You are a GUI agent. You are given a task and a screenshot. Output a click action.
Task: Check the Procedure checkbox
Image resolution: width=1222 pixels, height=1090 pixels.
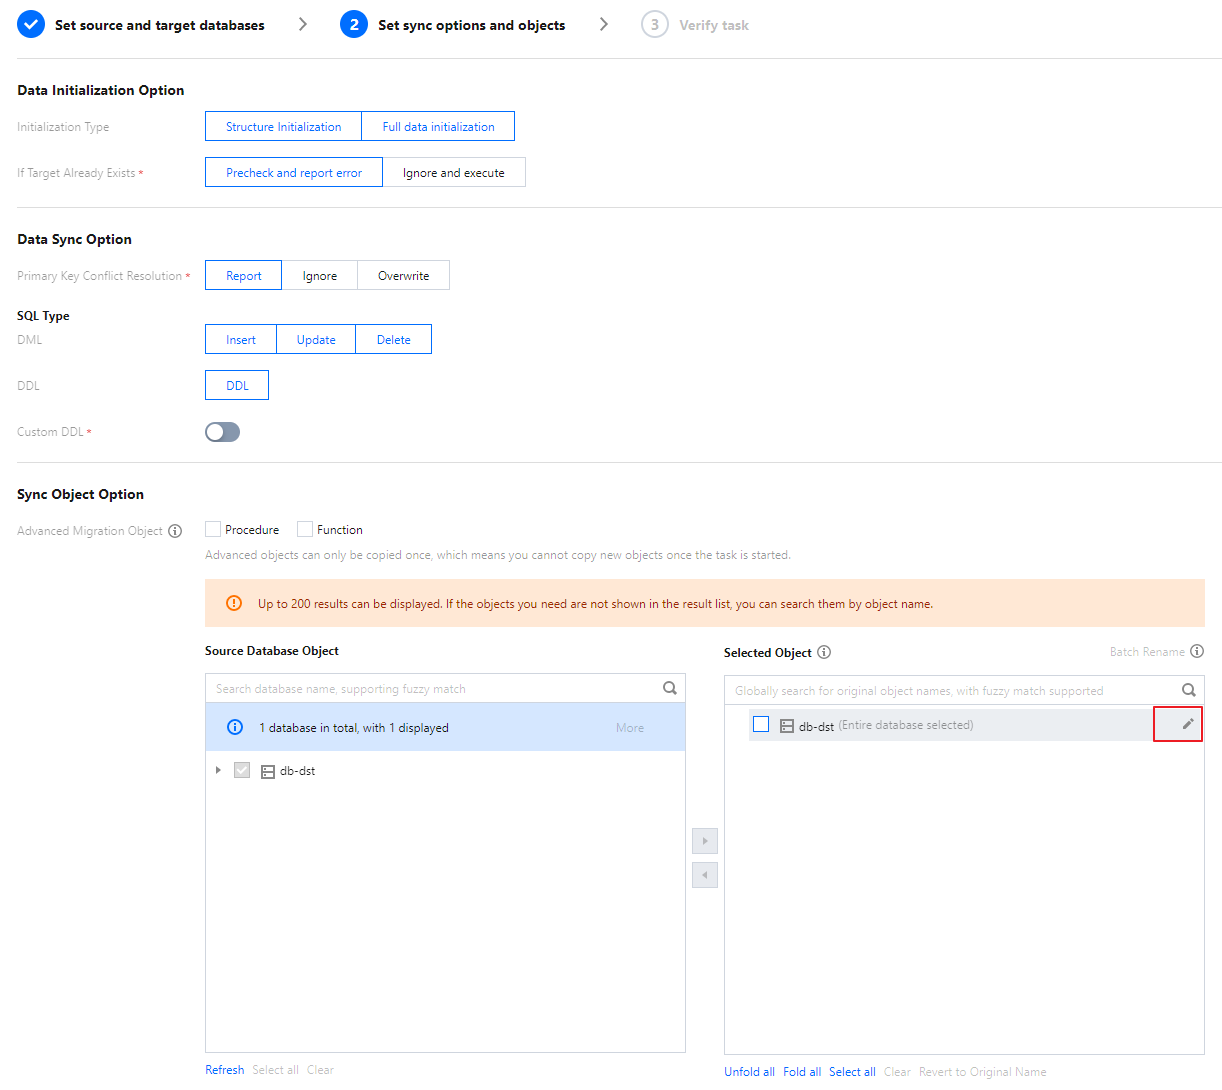213,529
